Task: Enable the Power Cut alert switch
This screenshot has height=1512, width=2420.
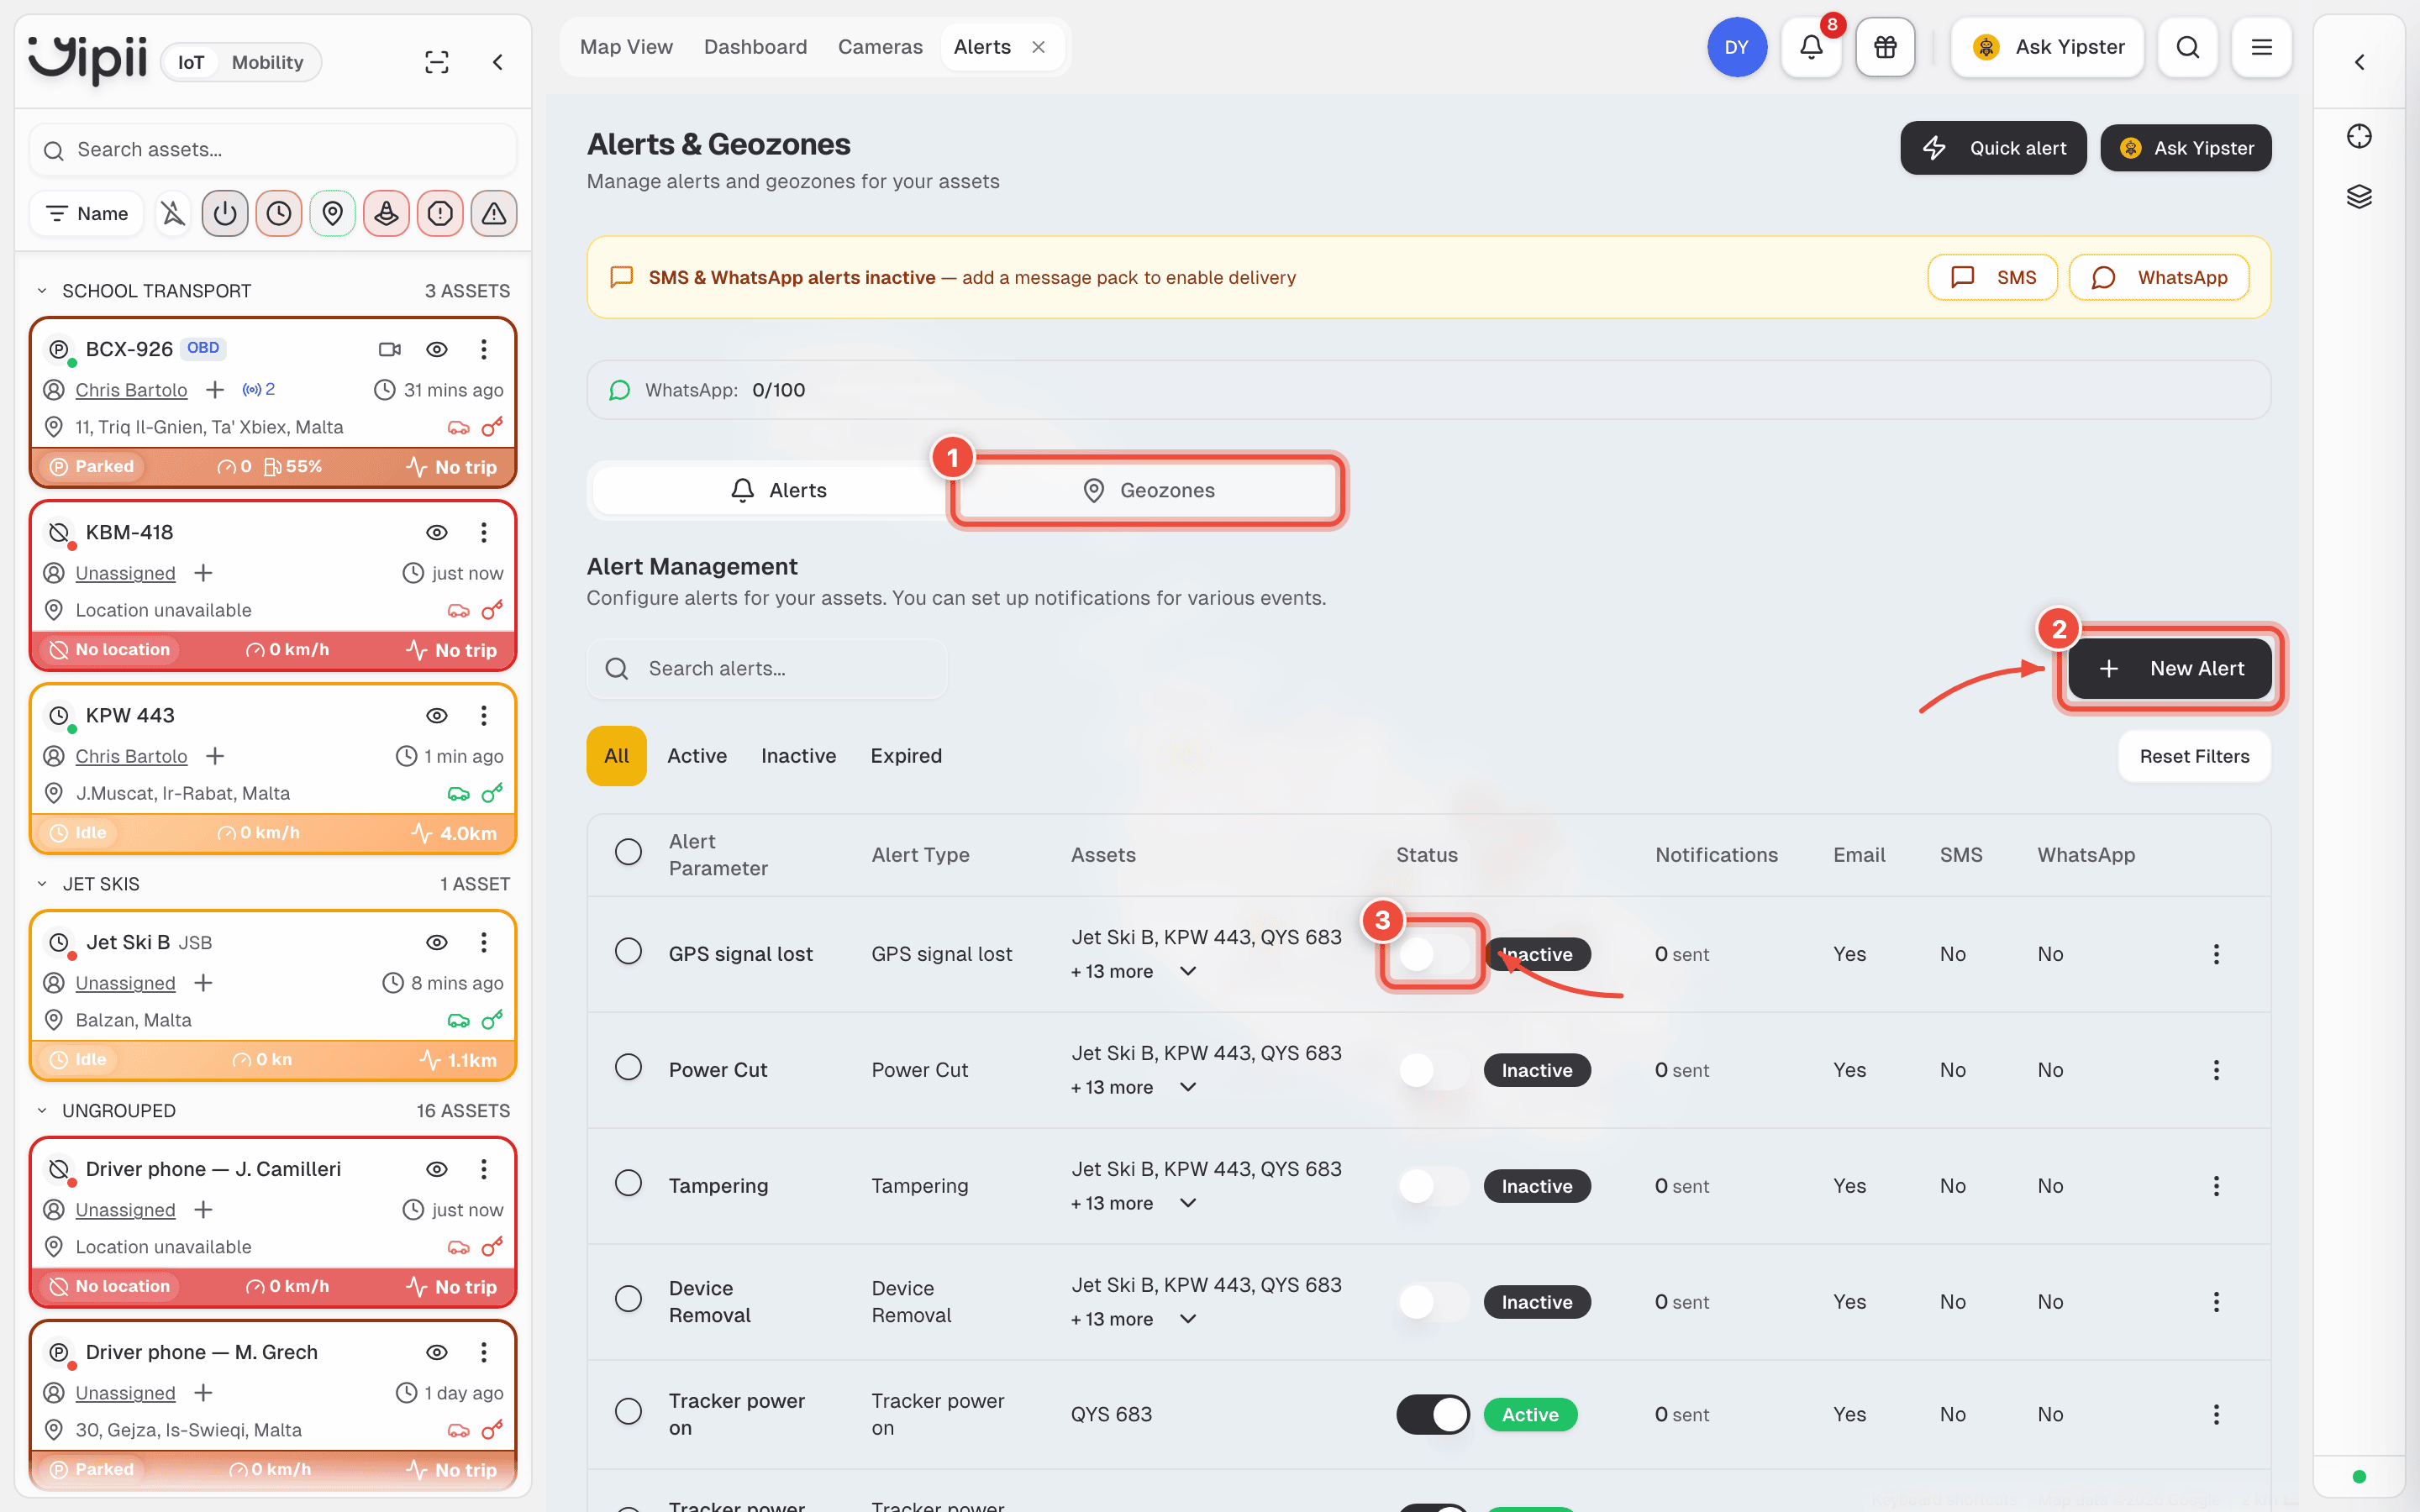Action: [1433, 1070]
